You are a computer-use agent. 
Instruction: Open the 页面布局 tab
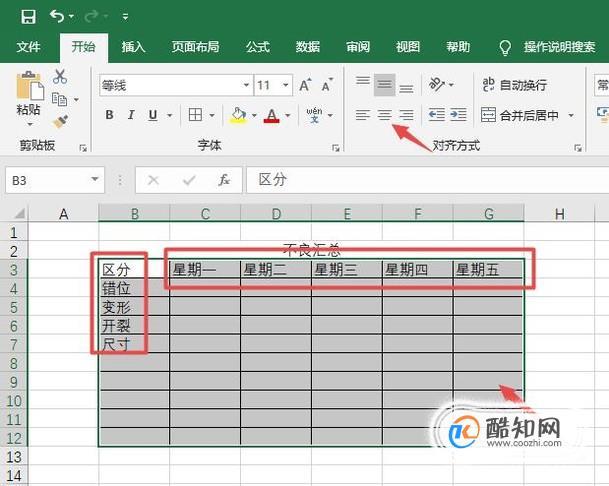tap(195, 47)
